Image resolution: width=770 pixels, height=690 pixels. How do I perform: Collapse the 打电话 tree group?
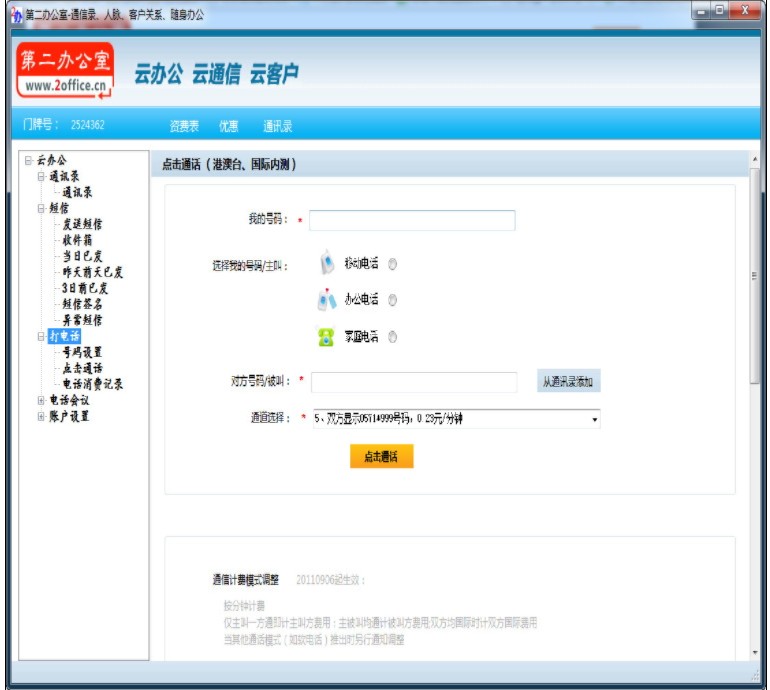(x=41, y=336)
